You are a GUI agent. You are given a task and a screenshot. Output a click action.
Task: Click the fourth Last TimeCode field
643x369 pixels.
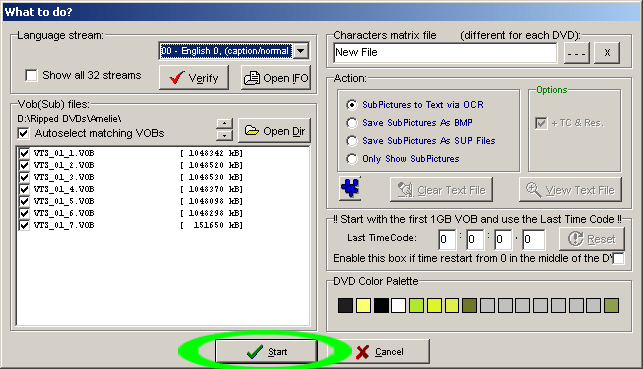click(x=534, y=239)
